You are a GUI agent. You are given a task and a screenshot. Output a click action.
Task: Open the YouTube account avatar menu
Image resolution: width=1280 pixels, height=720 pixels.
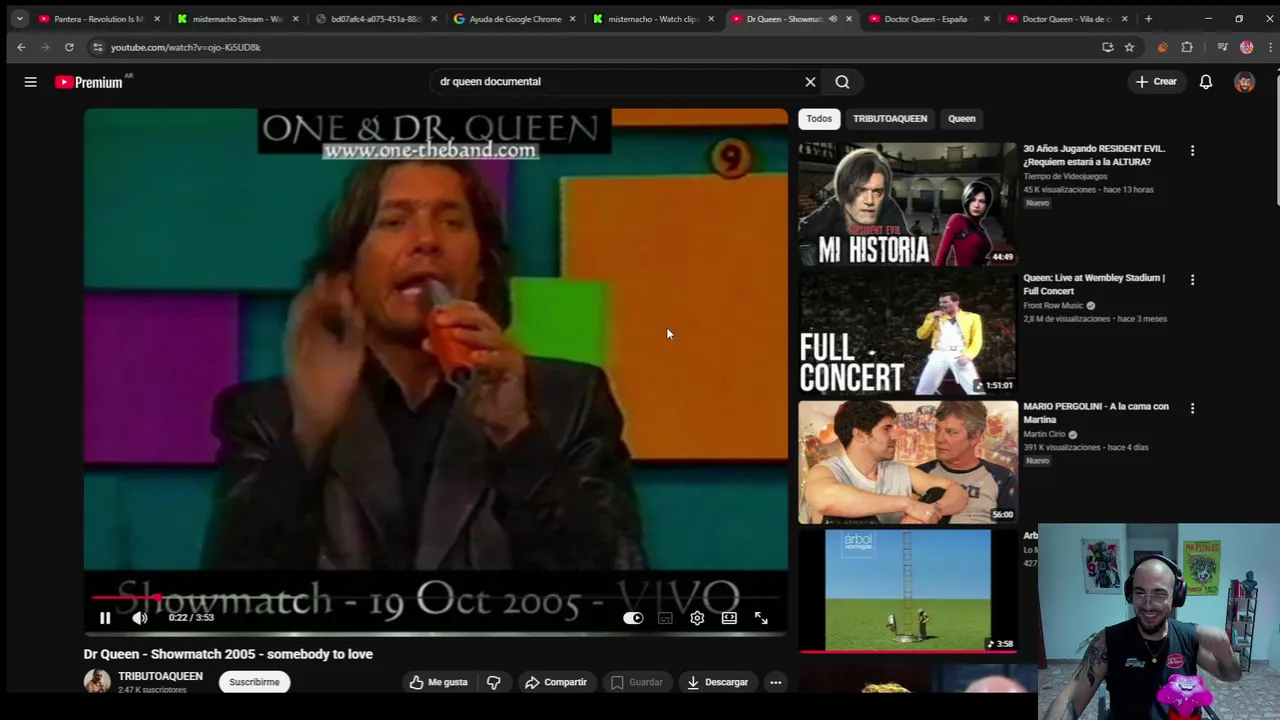click(1244, 82)
